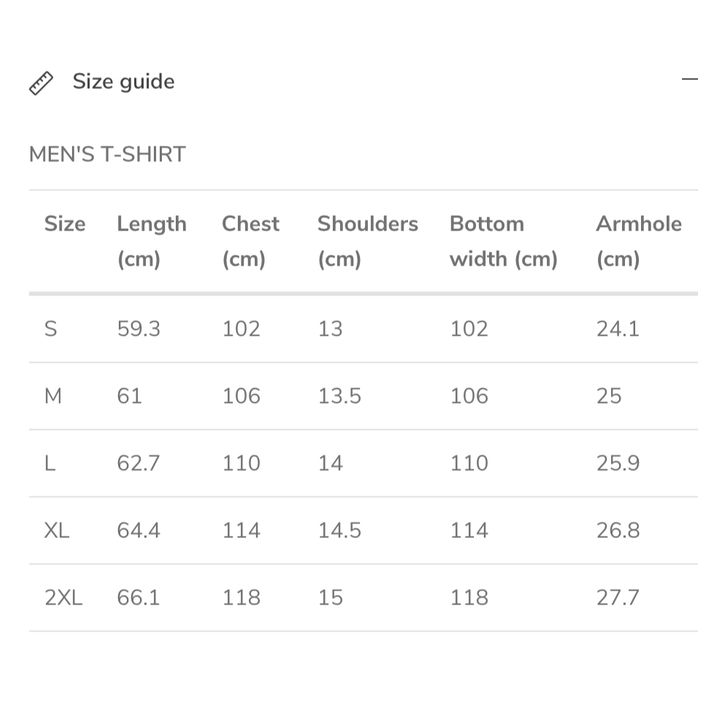Click the Size column header
The image size is (726, 726).
(x=65, y=224)
